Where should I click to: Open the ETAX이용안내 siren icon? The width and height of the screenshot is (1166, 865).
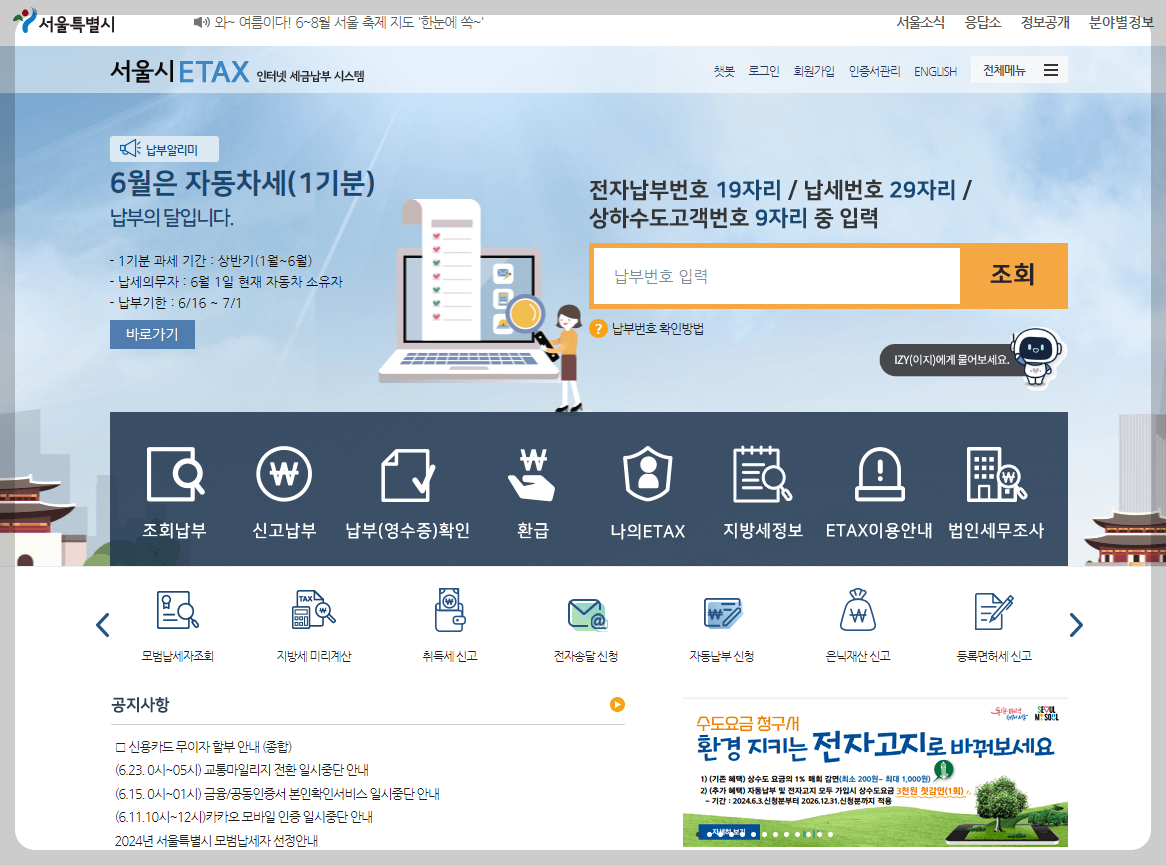point(880,474)
